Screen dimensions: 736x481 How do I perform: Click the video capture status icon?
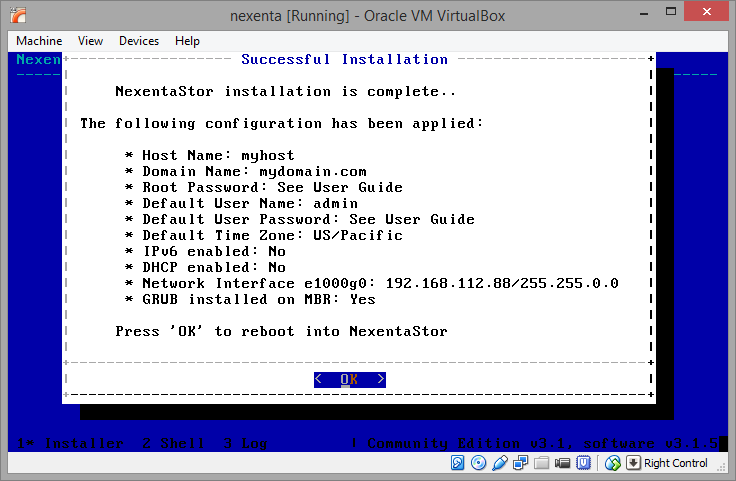(562, 463)
